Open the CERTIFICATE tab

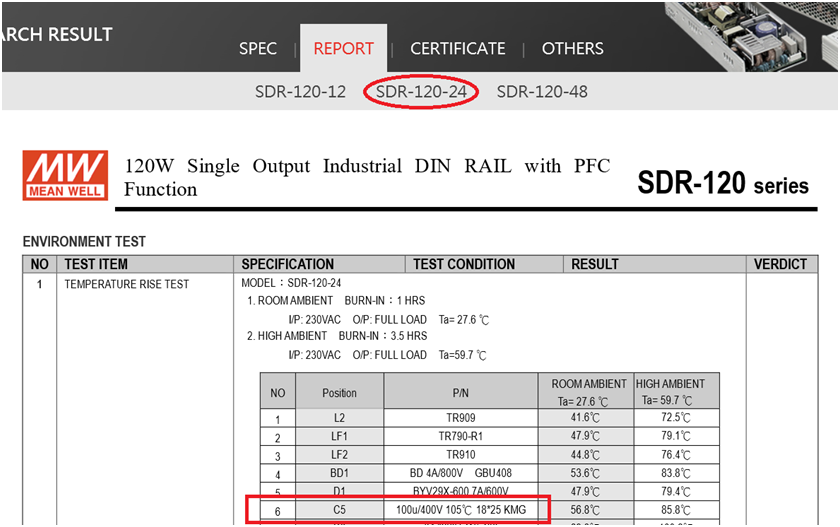tap(457, 48)
